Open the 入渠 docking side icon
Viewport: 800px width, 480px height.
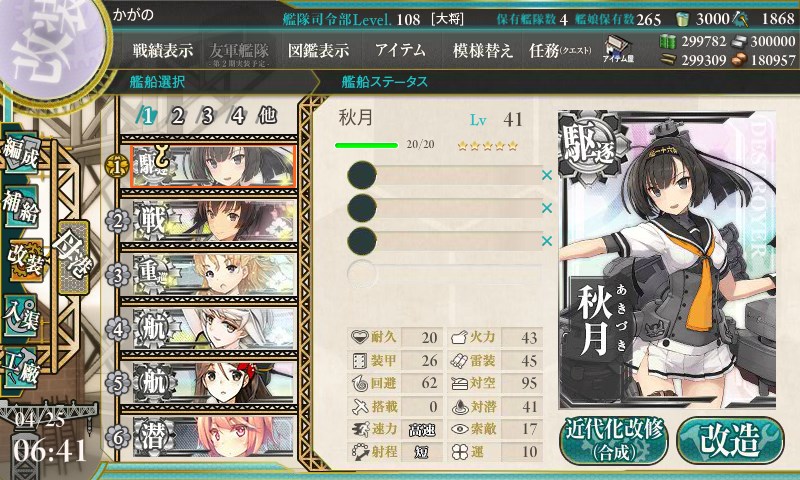21,315
